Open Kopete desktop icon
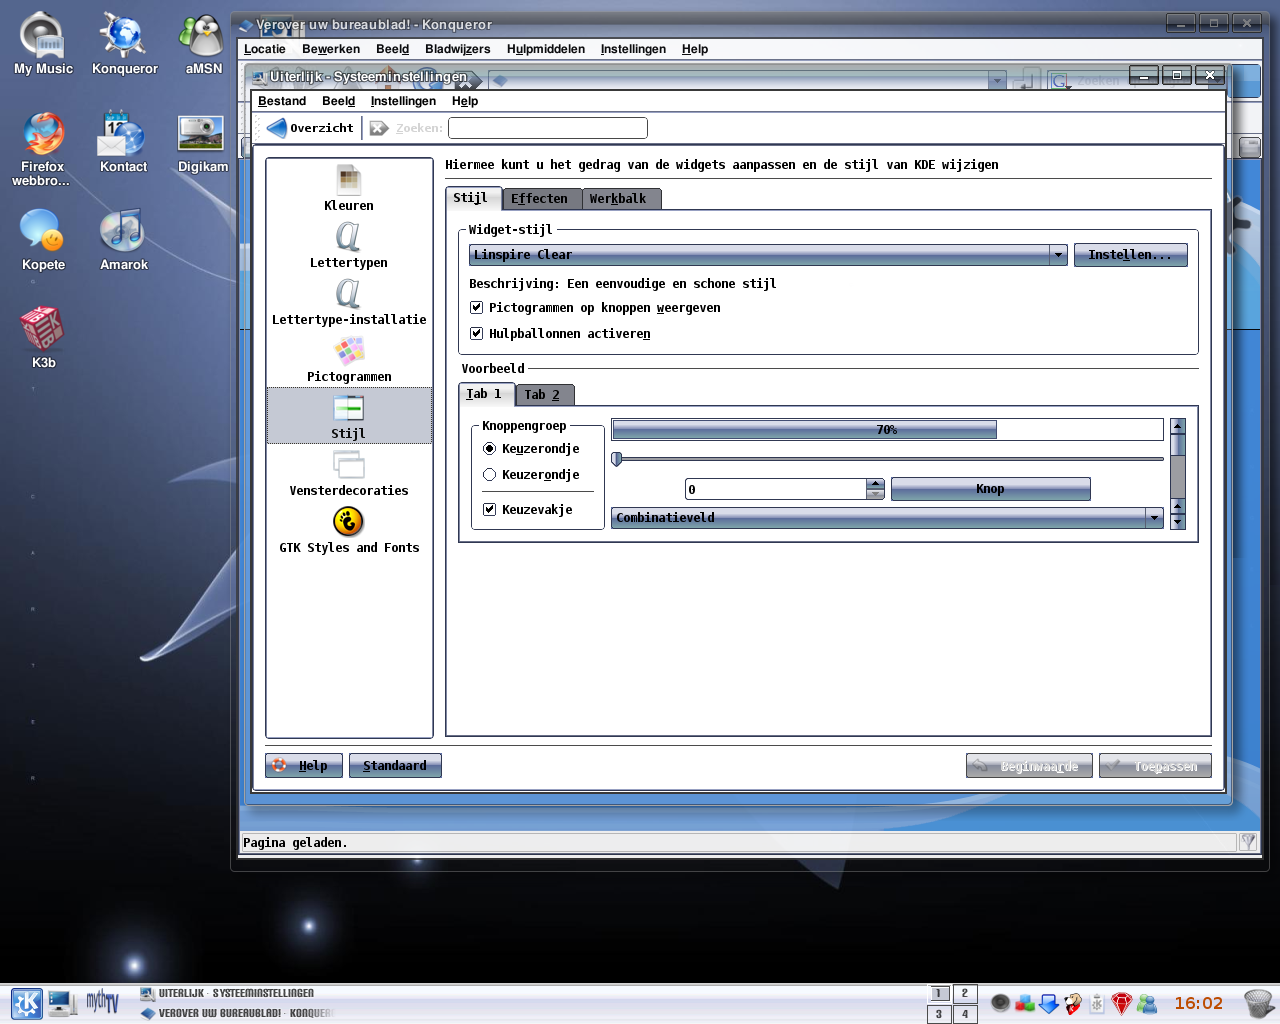 (x=43, y=240)
